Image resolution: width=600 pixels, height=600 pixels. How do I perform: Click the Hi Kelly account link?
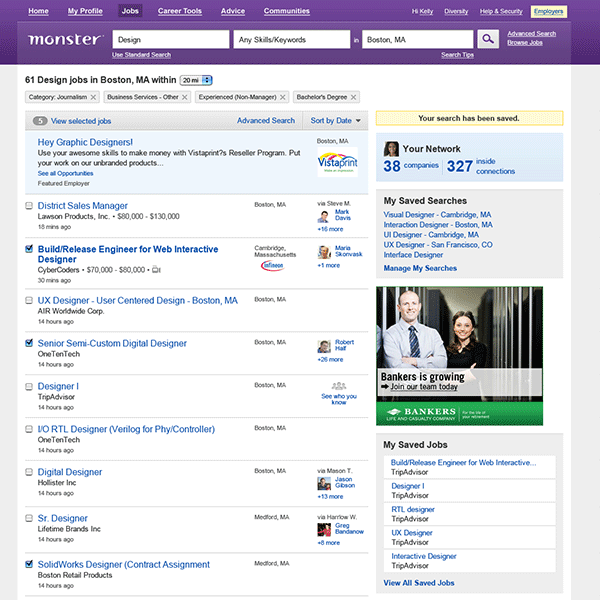click(x=422, y=11)
